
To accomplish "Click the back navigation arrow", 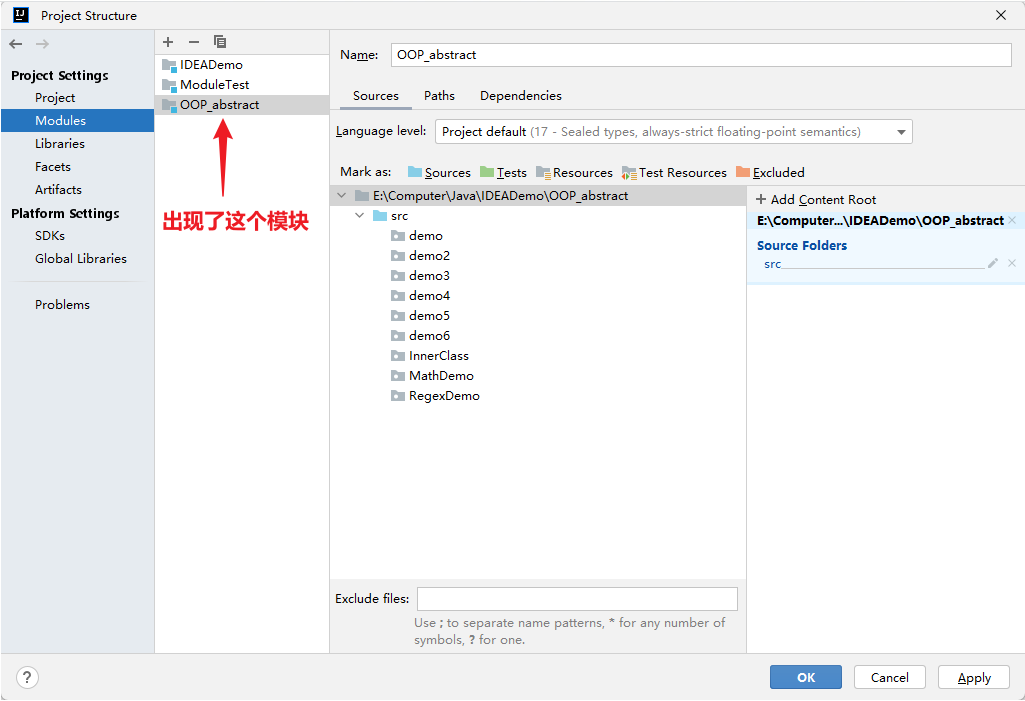I will [16, 44].
